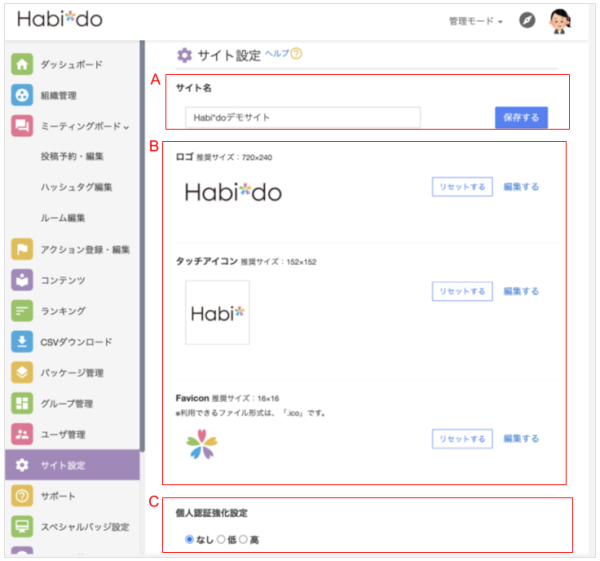Select the なし radio button

pos(189,539)
